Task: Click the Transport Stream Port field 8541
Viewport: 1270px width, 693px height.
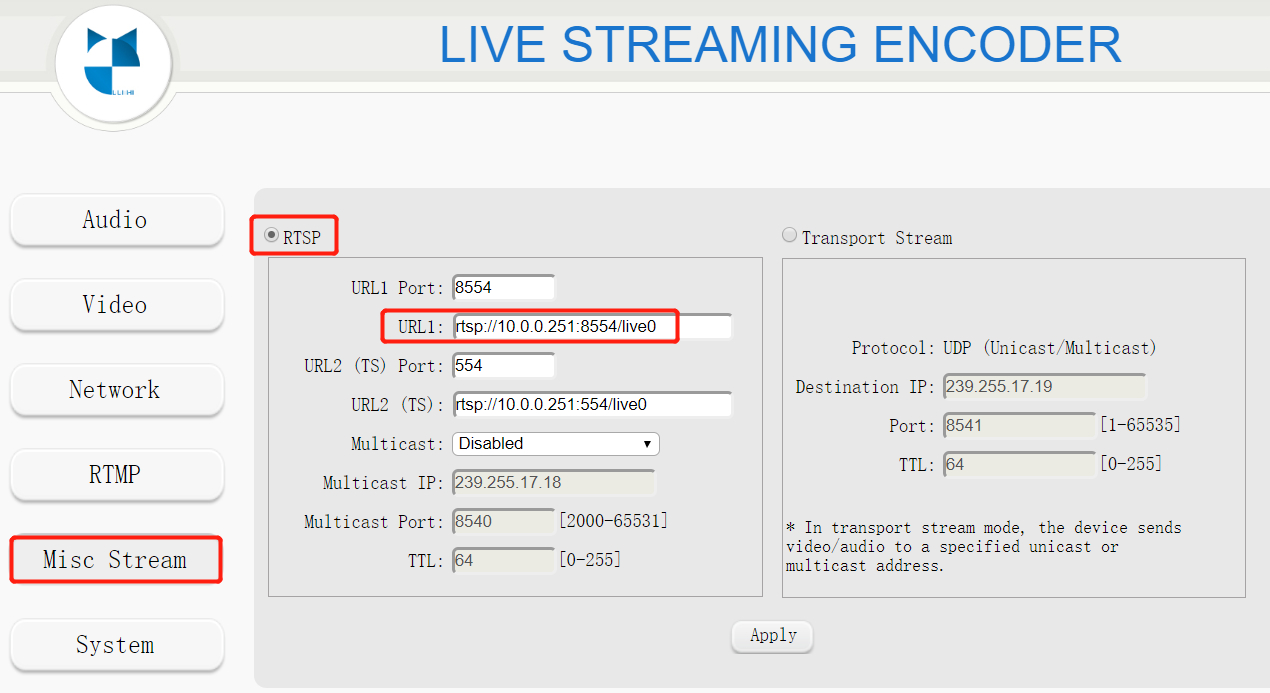Action: click(1019, 425)
